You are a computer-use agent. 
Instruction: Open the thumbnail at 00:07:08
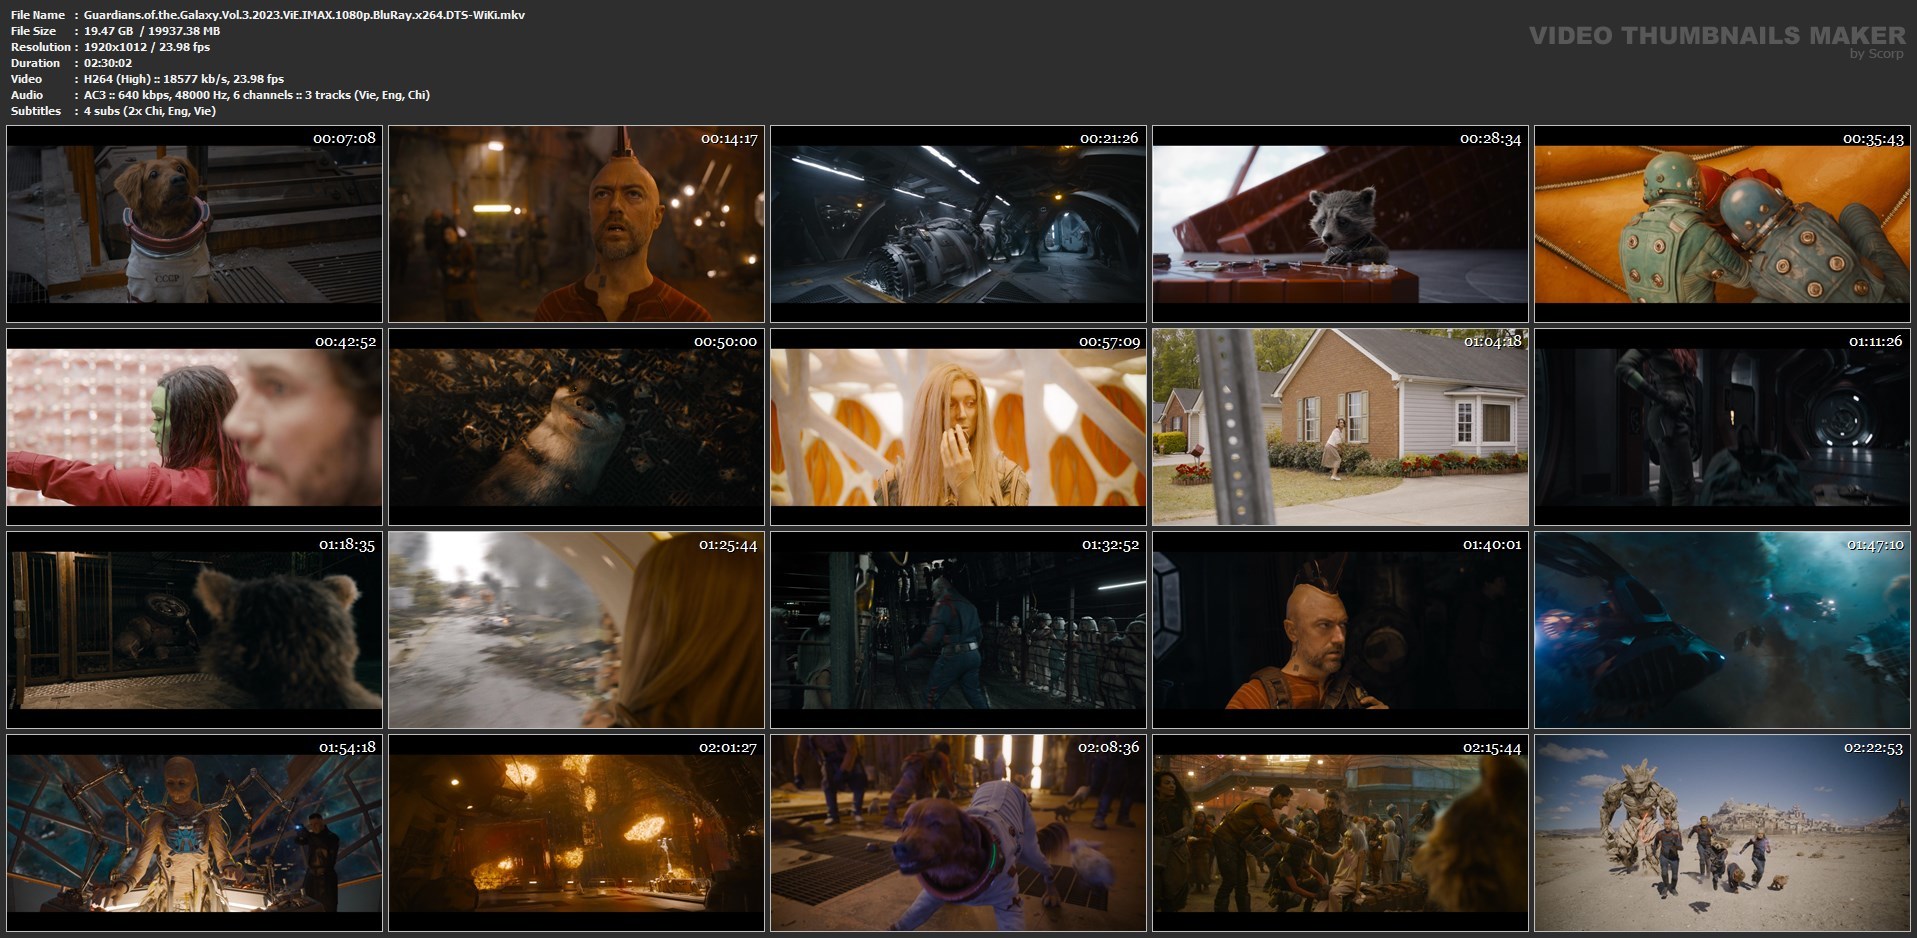pyautogui.click(x=194, y=224)
